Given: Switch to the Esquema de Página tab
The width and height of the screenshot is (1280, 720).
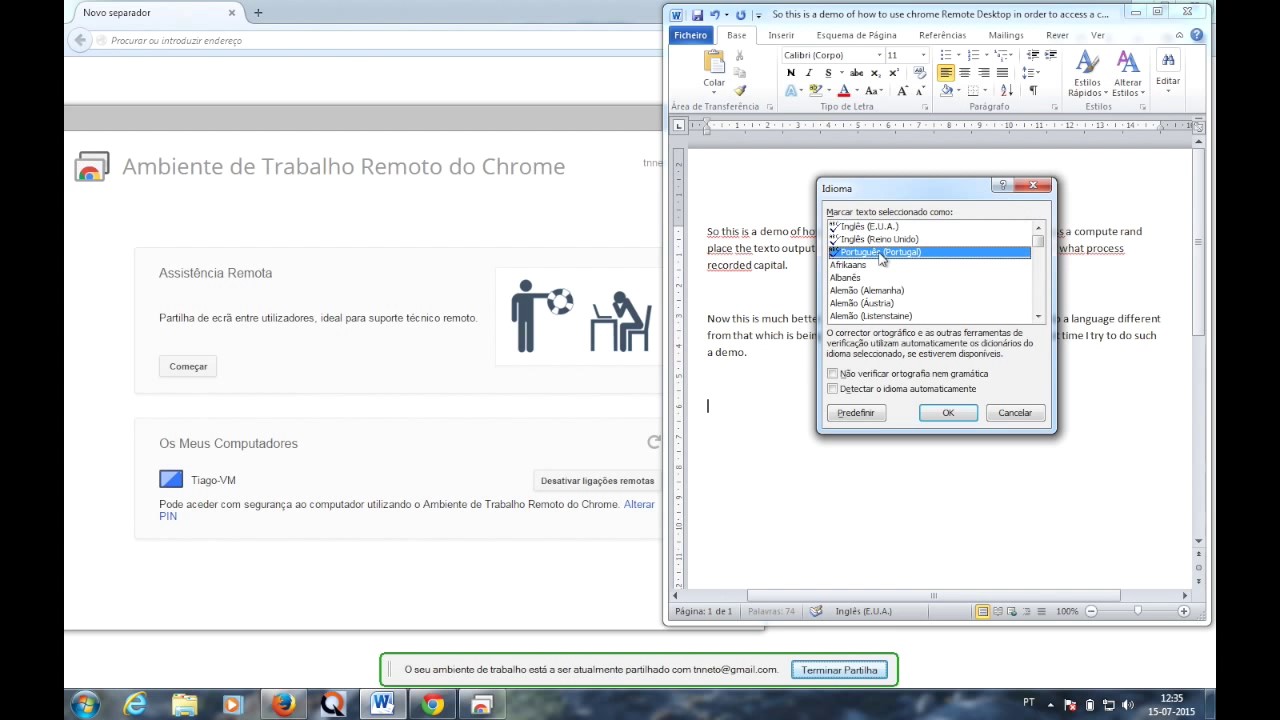Looking at the screenshot, I should [856, 35].
